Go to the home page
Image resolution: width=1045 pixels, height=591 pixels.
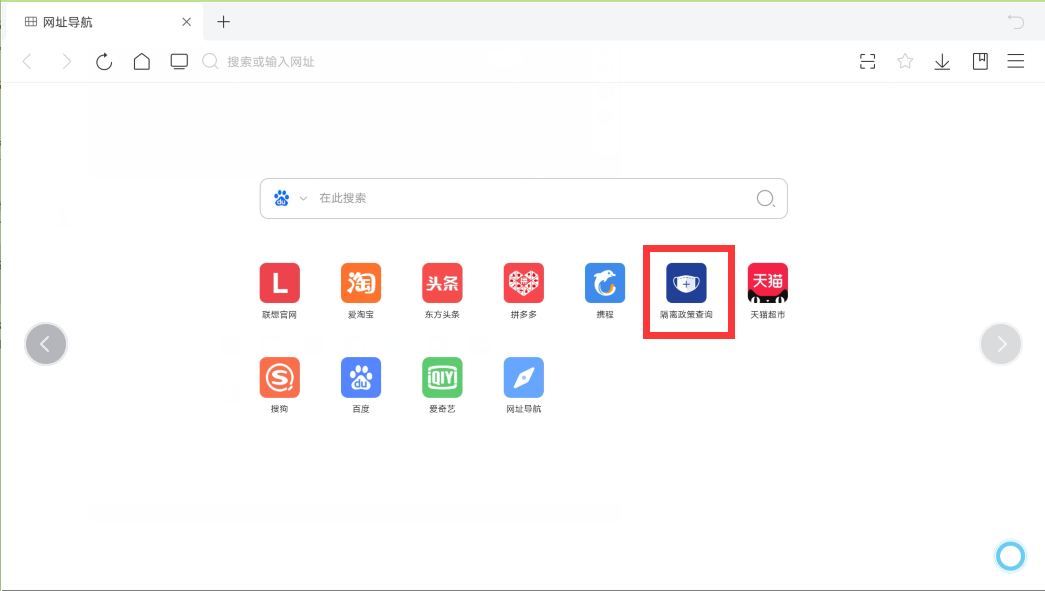(x=141, y=62)
